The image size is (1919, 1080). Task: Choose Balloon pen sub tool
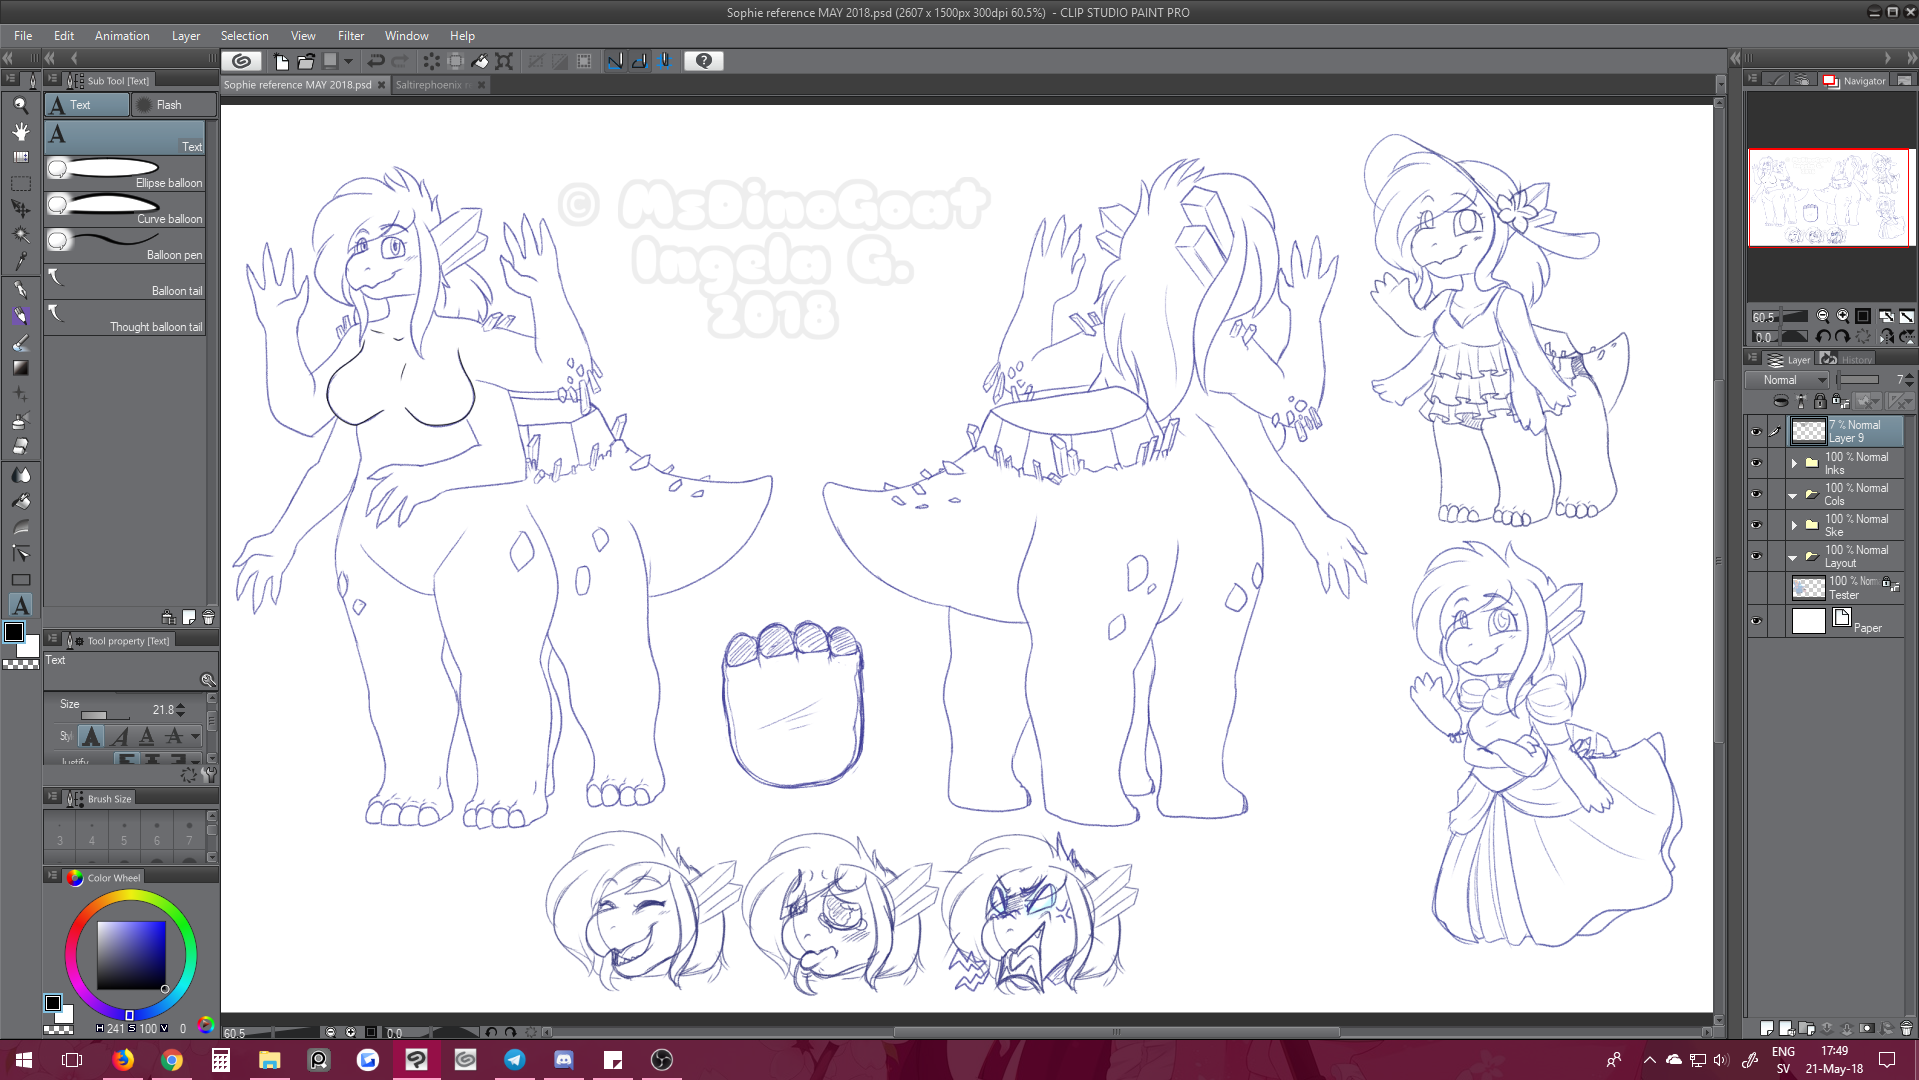coord(125,246)
